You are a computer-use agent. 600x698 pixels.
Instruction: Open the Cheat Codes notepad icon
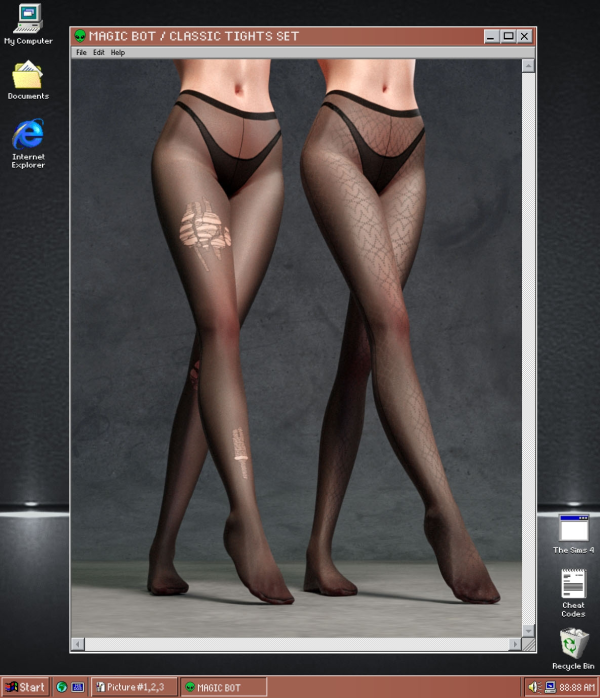573,593
